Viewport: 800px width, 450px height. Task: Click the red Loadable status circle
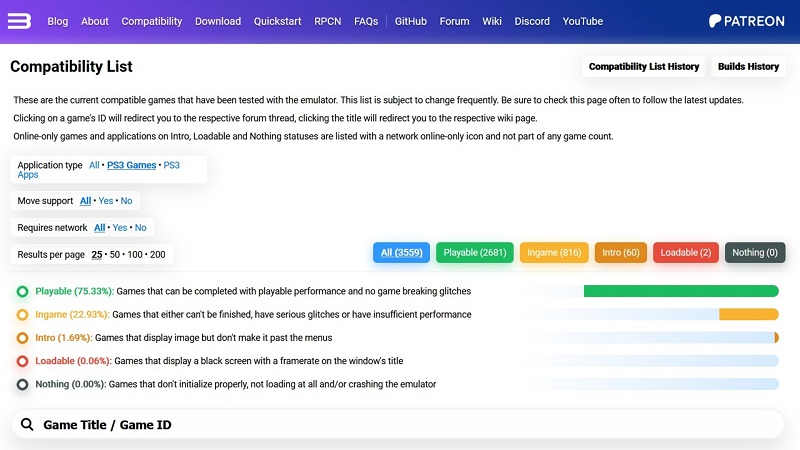tap(22, 361)
